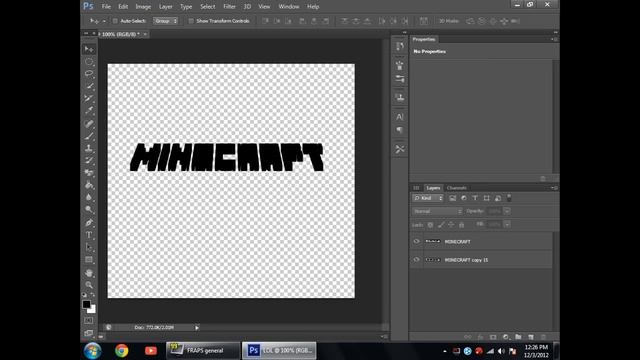Select the Brush tool
Image resolution: width=640 pixels, height=360 pixels.
pos(89,136)
